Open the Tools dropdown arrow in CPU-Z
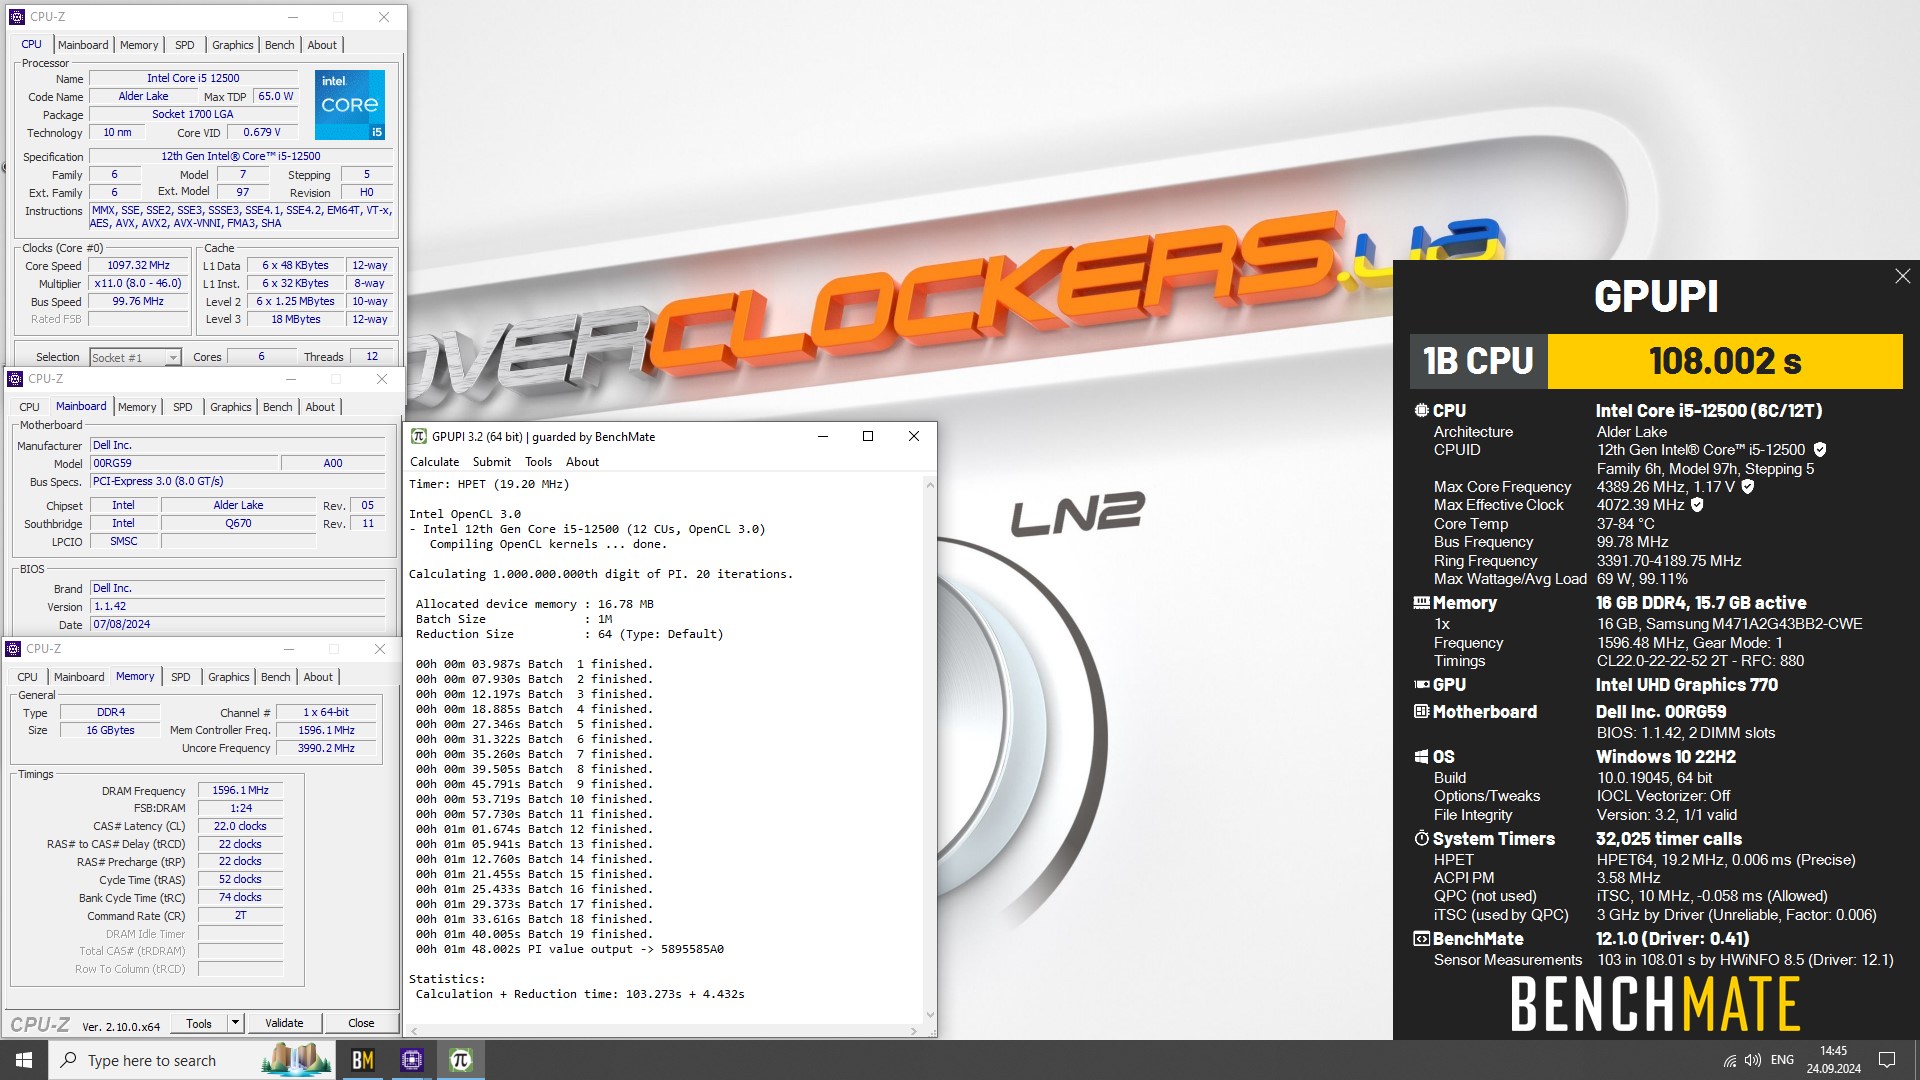This screenshot has width=1920, height=1080. [235, 1023]
